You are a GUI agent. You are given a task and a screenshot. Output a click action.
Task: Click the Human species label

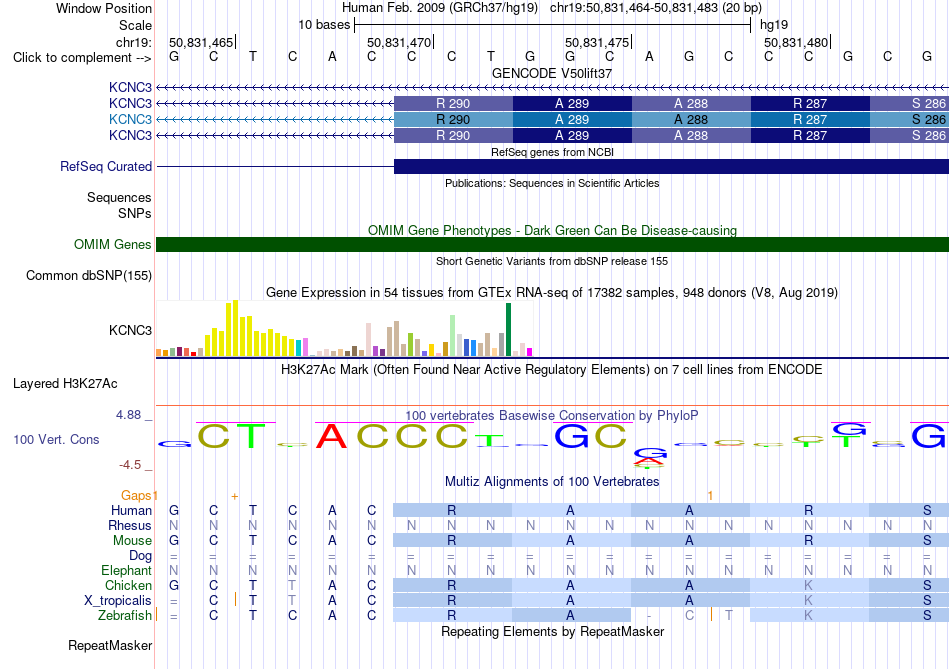tap(131, 510)
